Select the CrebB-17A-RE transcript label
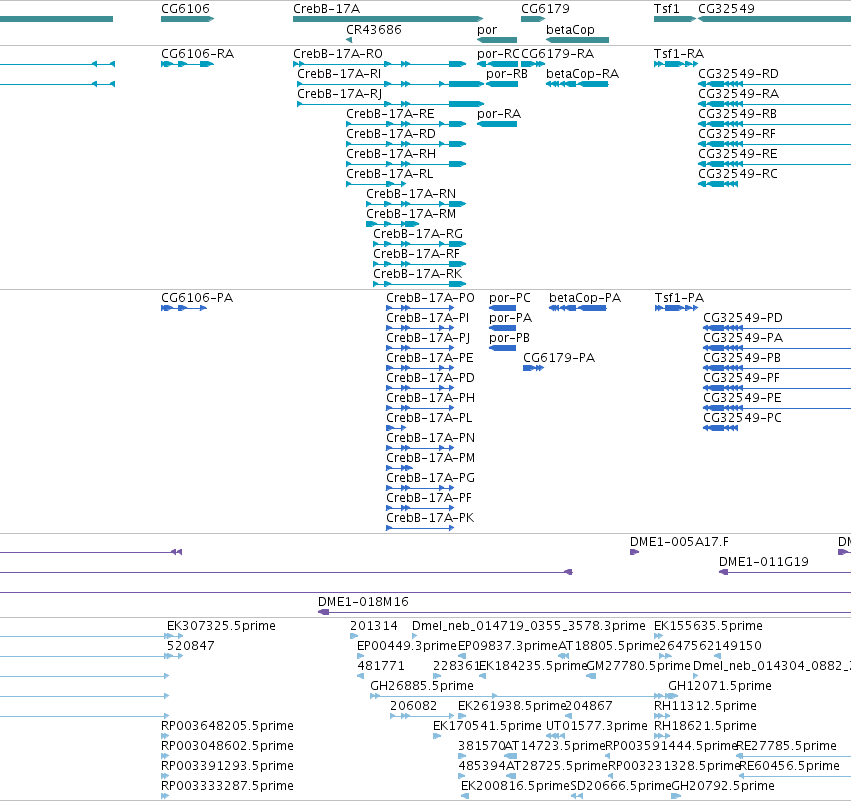This screenshot has width=851, height=801. (390, 114)
